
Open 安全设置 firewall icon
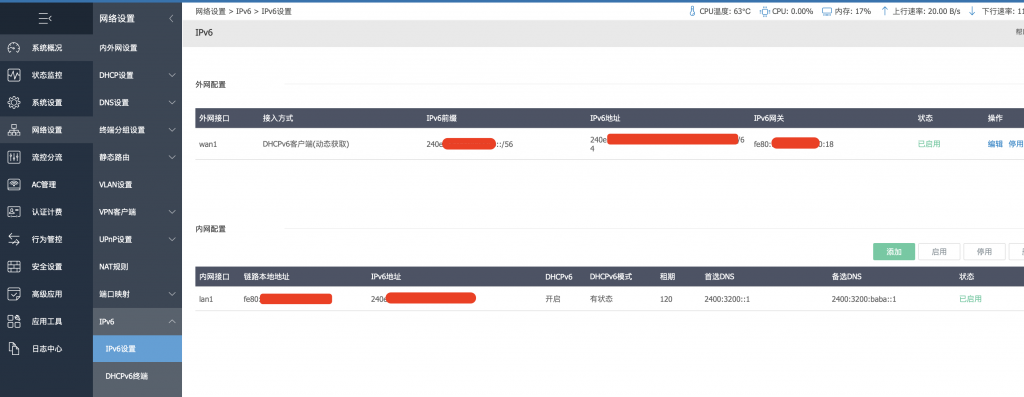[x=14, y=266]
